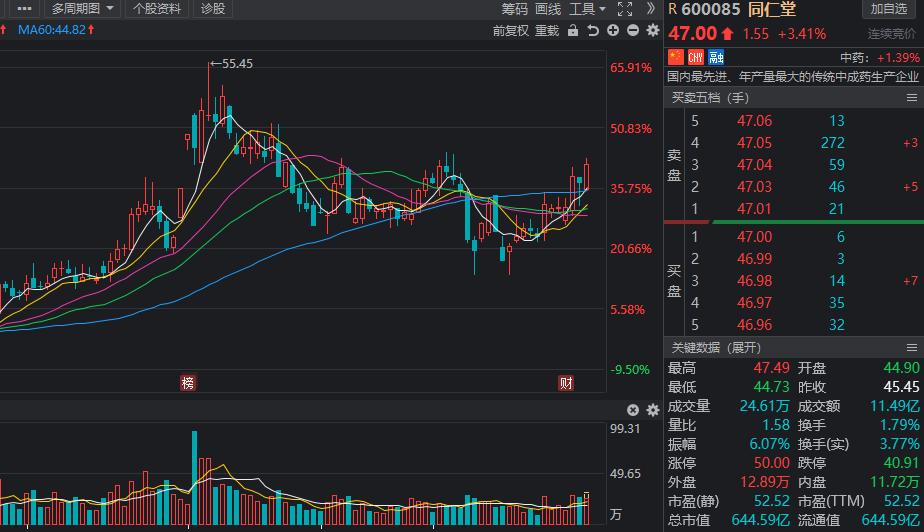The height and width of the screenshot is (532, 924).
Task: Click the CNY currency icon
Action: click(696, 57)
